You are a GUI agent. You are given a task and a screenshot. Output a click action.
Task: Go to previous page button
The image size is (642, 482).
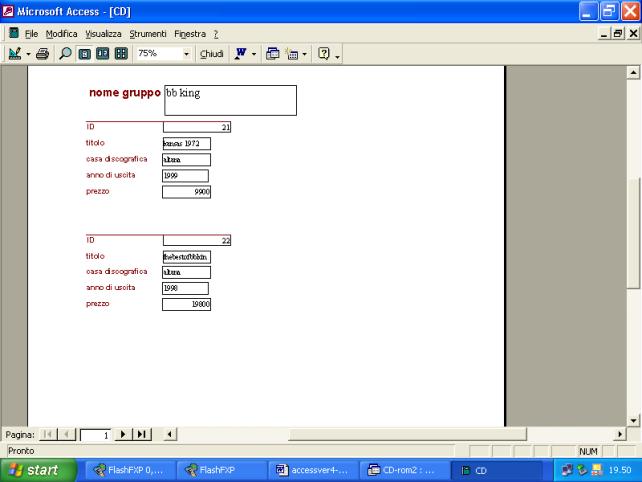click(66, 434)
